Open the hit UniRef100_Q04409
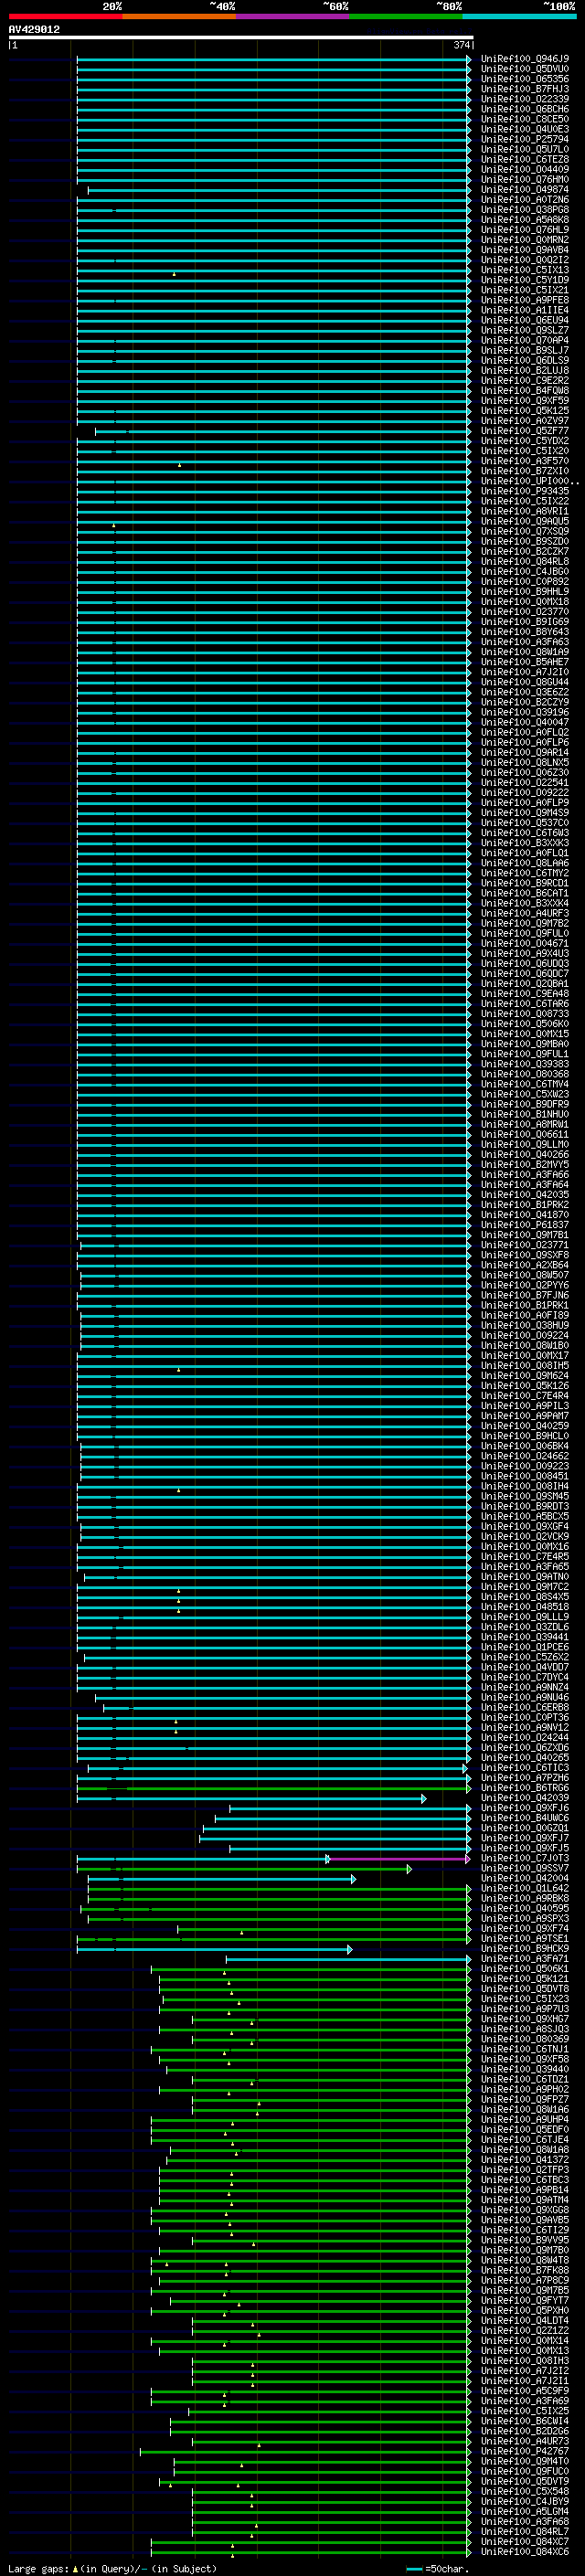Image resolution: width=585 pixels, height=2576 pixels. [x=524, y=169]
